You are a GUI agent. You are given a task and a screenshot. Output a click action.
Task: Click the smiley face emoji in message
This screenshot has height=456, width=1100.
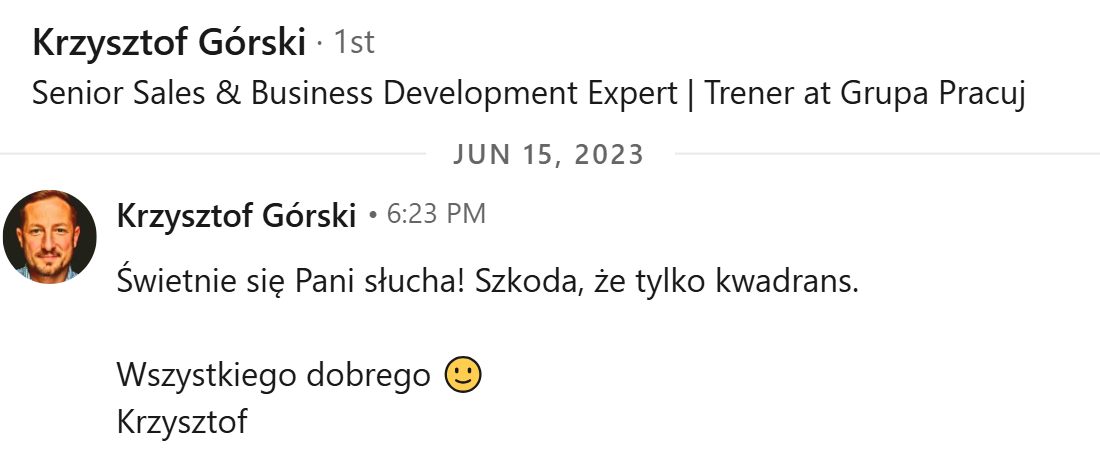[x=462, y=375]
